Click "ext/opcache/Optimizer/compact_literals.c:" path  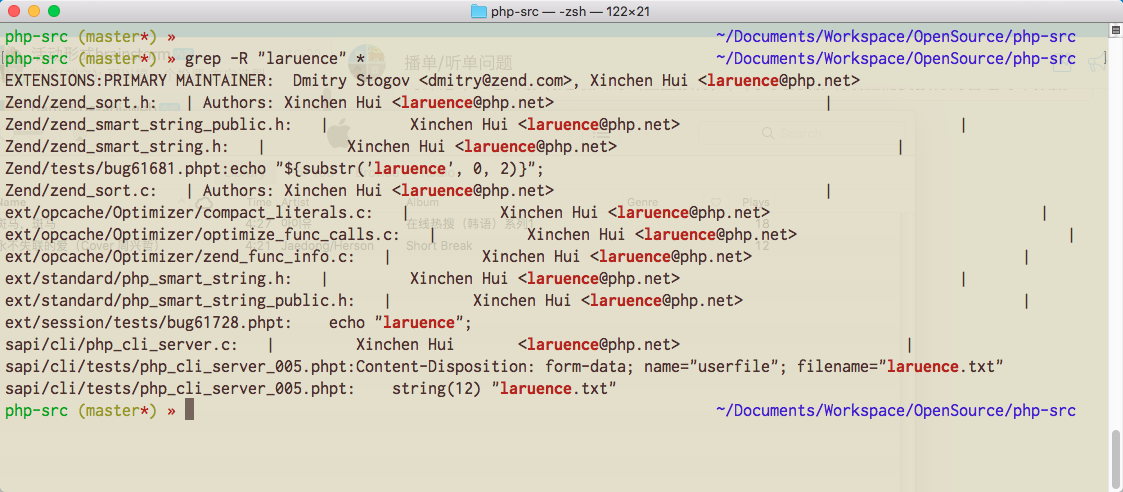click(189, 213)
